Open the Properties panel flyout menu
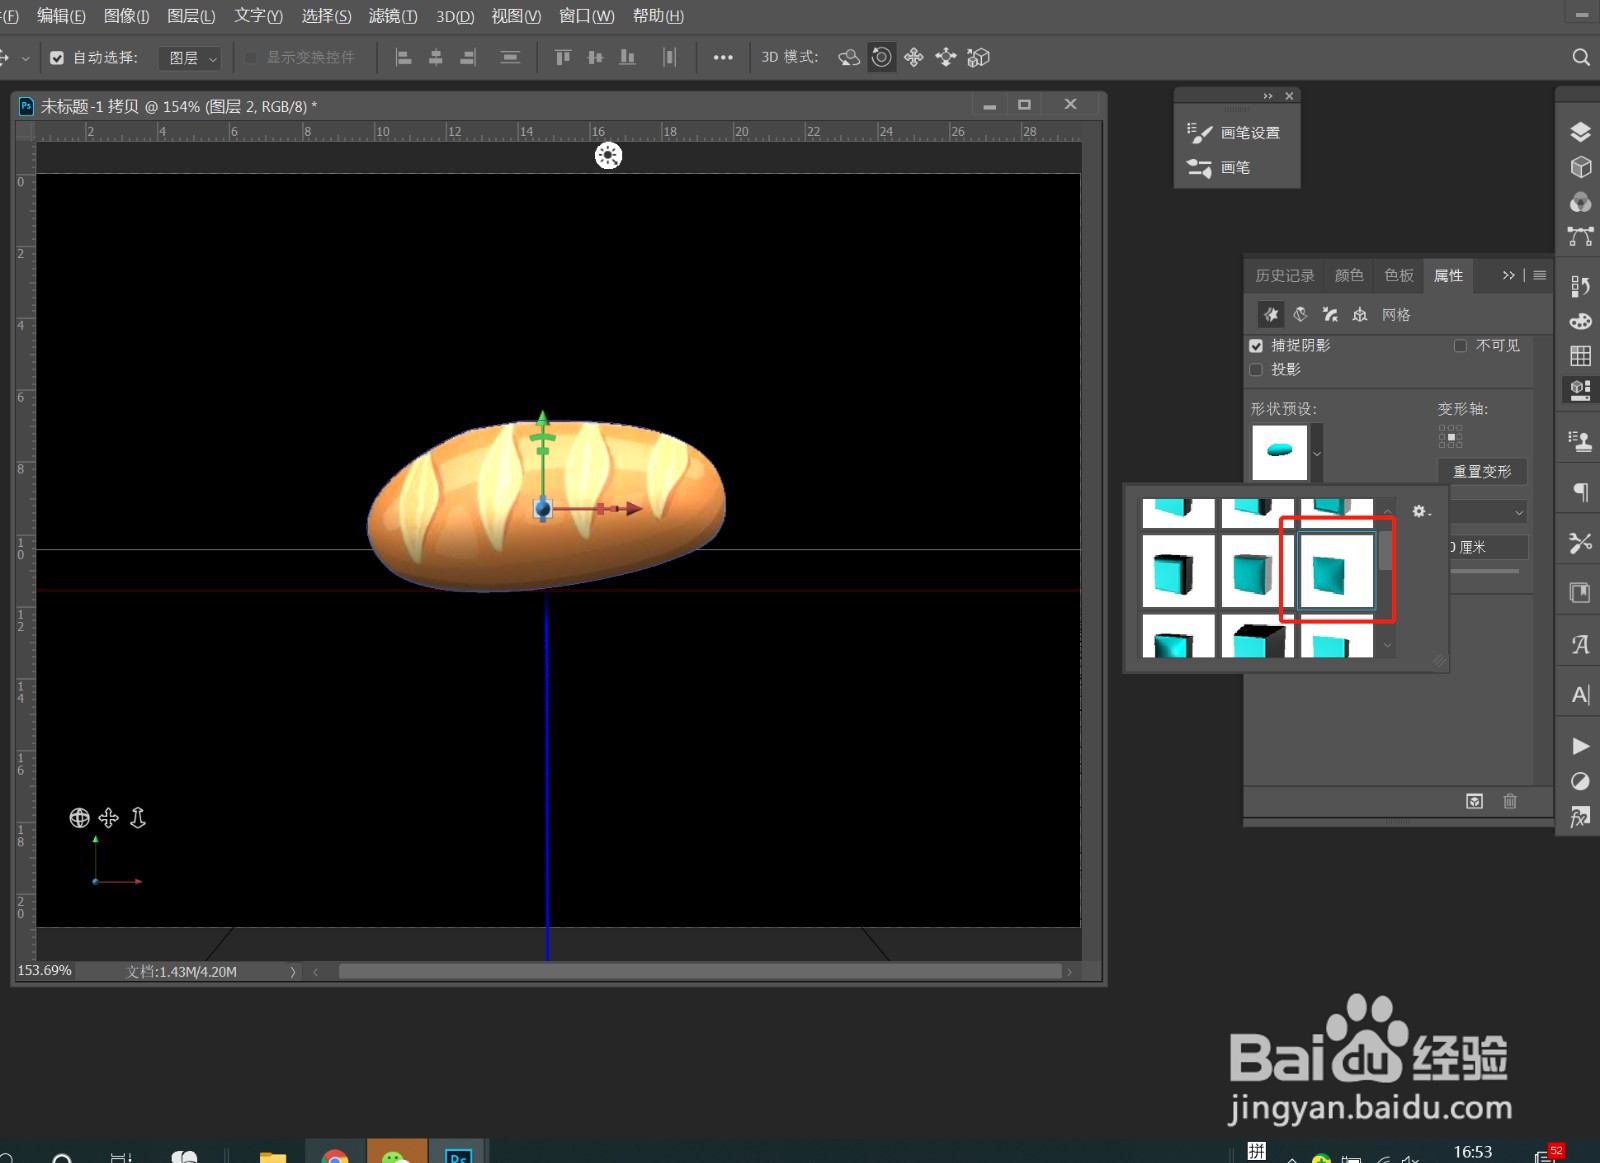This screenshot has height=1163, width=1600. tap(1540, 275)
